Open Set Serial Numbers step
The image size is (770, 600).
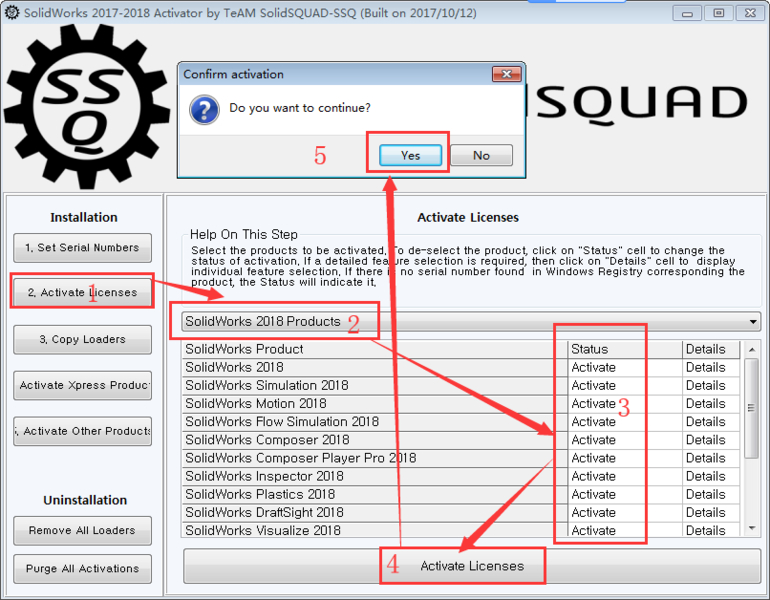(x=82, y=247)
